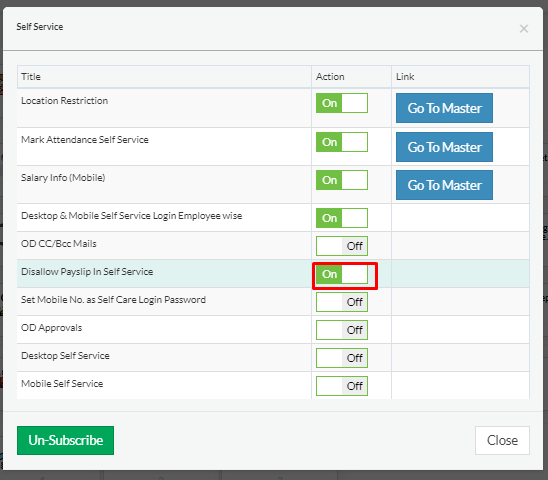
Task: Open Go To Master for Mark Attendance
Action: (x=444, y=147)
